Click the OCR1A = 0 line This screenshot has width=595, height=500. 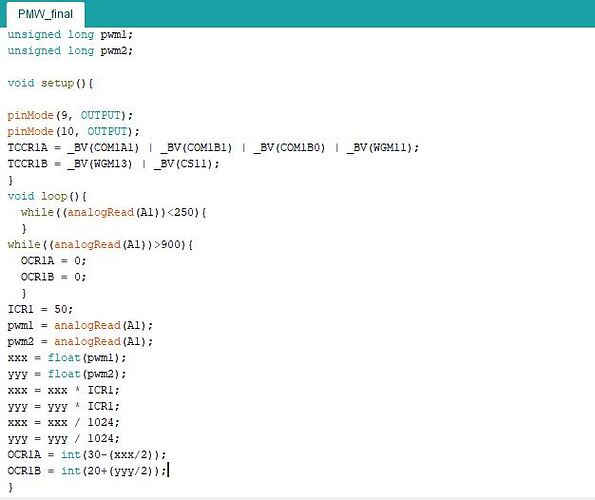pyautogui.click(x=54, y=261)
